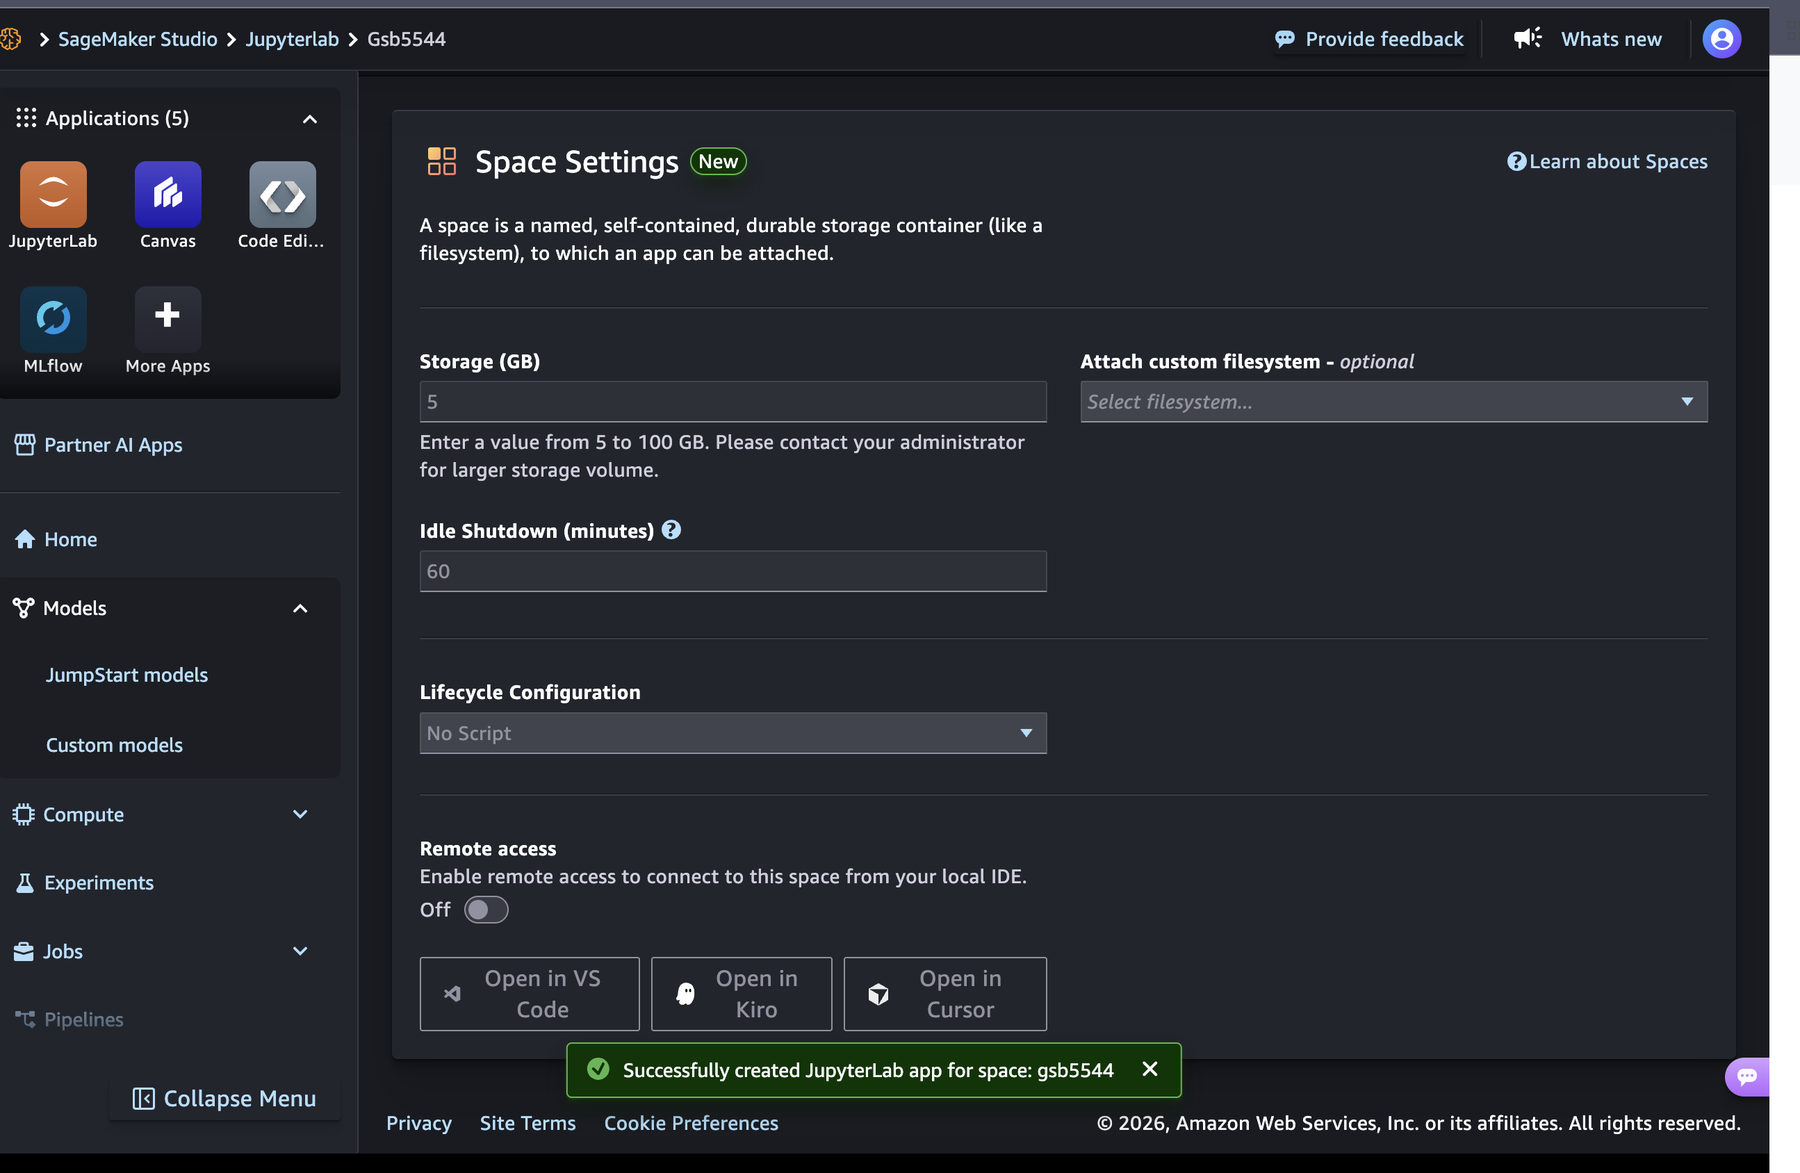Viewport: 1800px width, 1173px height.
Task: Click the Whats new megaphone icon
Action: pos(1527,39)
